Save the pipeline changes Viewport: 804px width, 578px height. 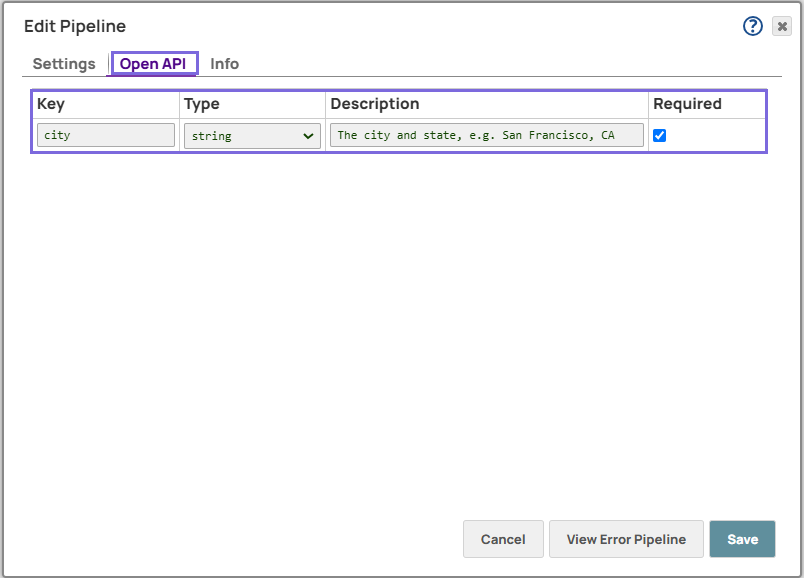point(742,539)
